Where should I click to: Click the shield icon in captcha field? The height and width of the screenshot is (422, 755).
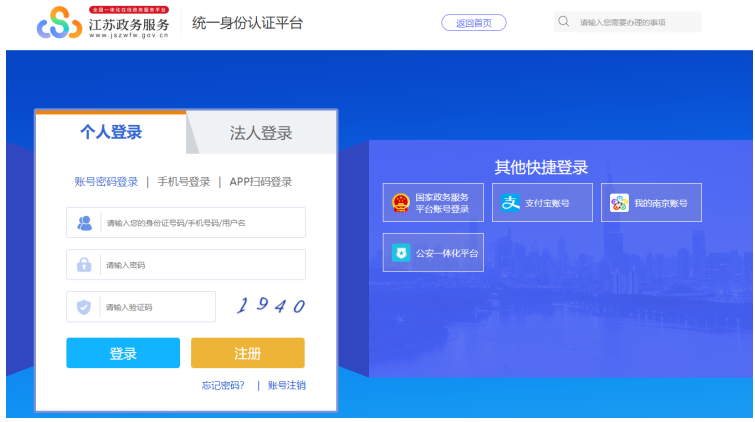[x=84, y=307]
